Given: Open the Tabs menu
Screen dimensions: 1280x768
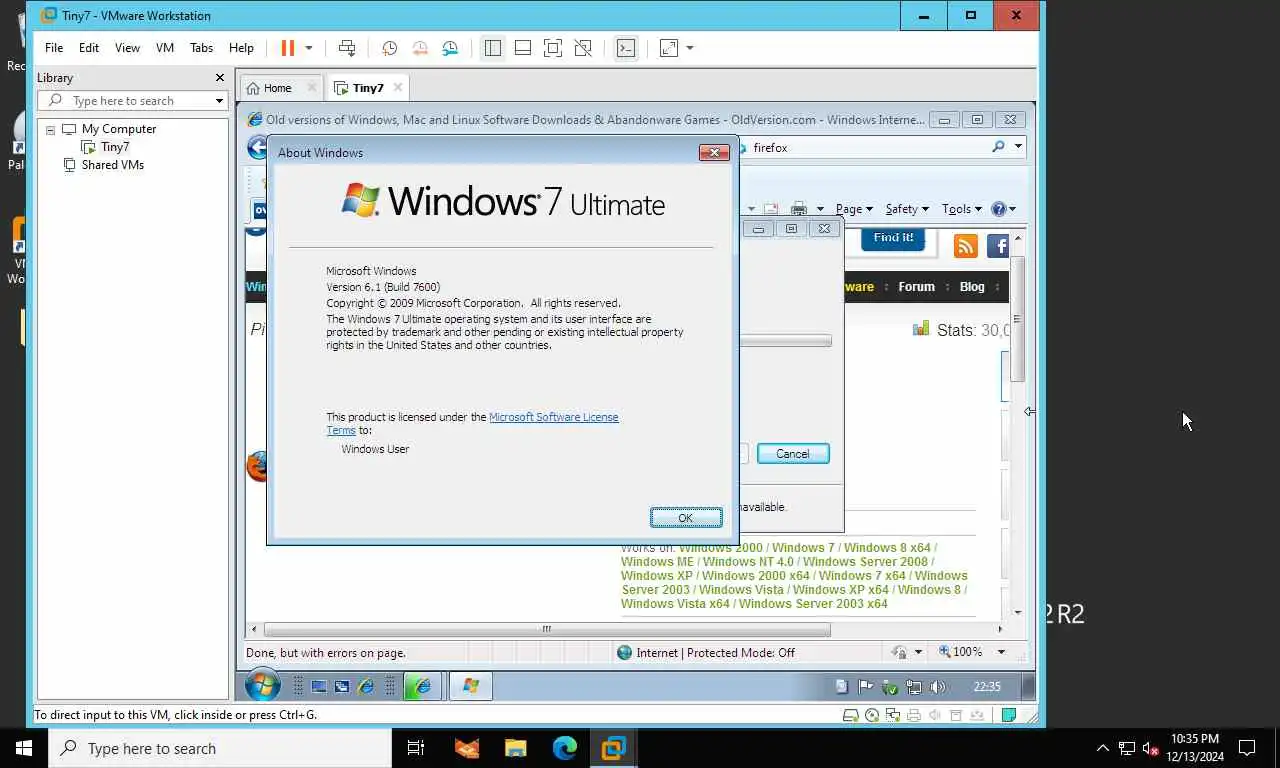Looking at the screenshot, I should [x=201, y=48].
